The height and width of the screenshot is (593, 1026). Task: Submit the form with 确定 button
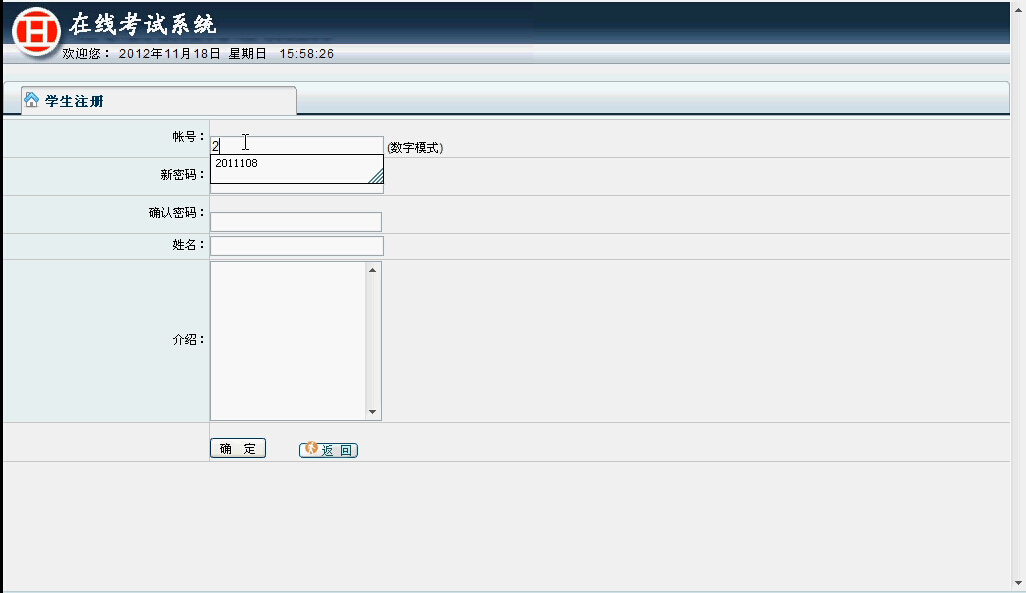238,448
